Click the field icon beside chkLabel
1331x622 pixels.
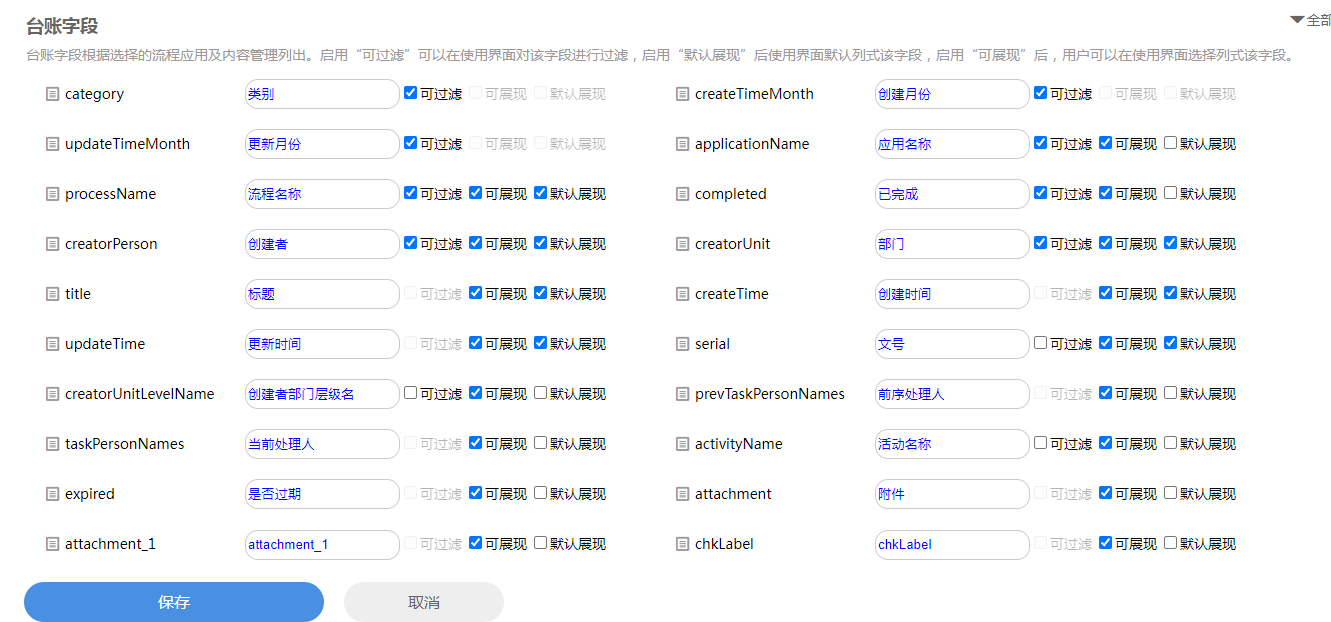tap(683, 544)
